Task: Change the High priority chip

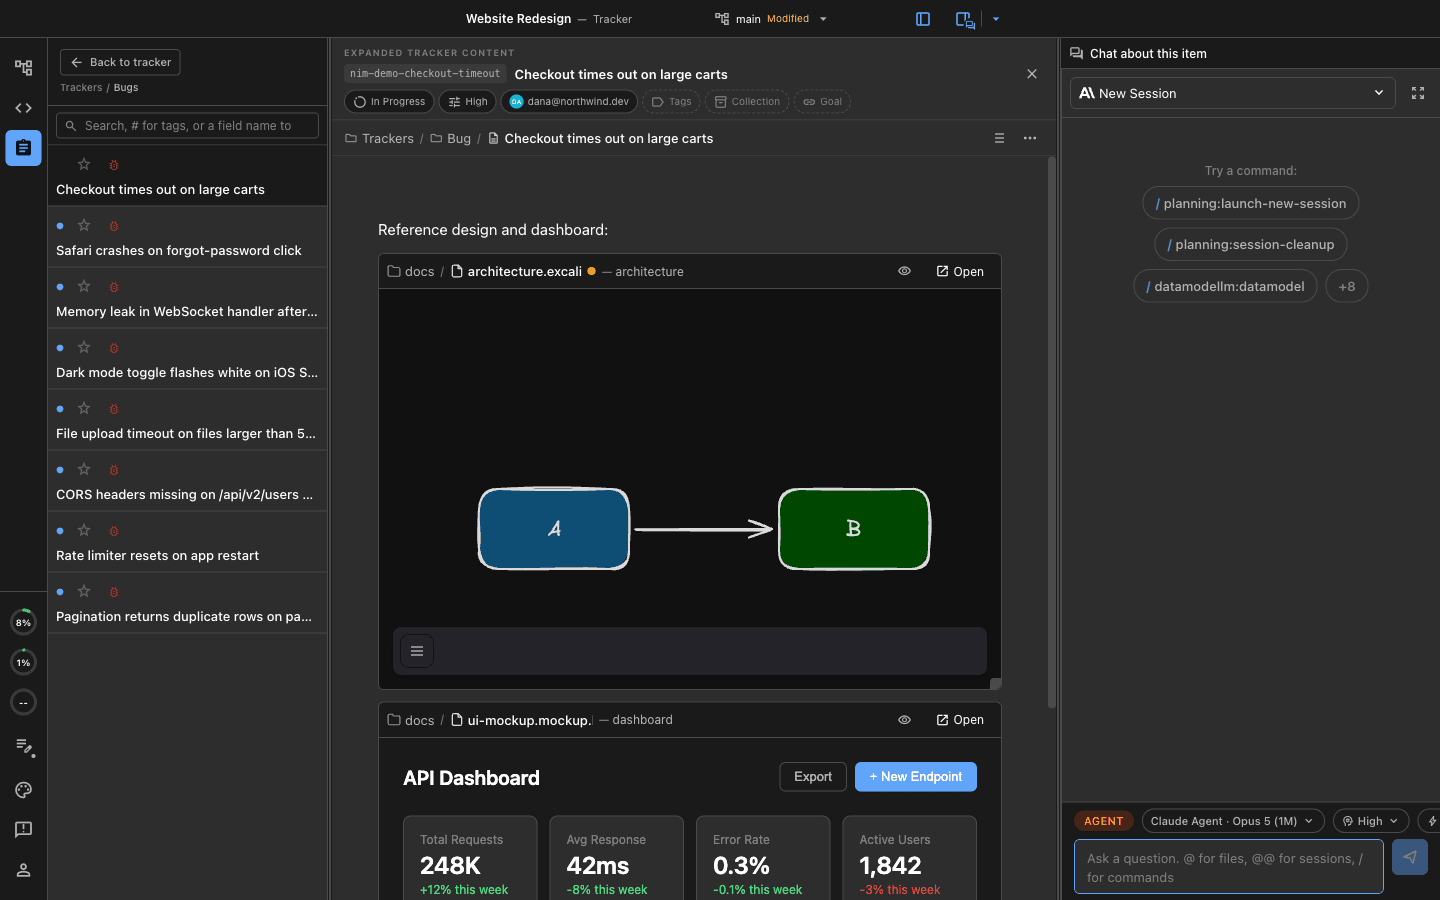Action: pyautogui.click(x=468, y=101)
